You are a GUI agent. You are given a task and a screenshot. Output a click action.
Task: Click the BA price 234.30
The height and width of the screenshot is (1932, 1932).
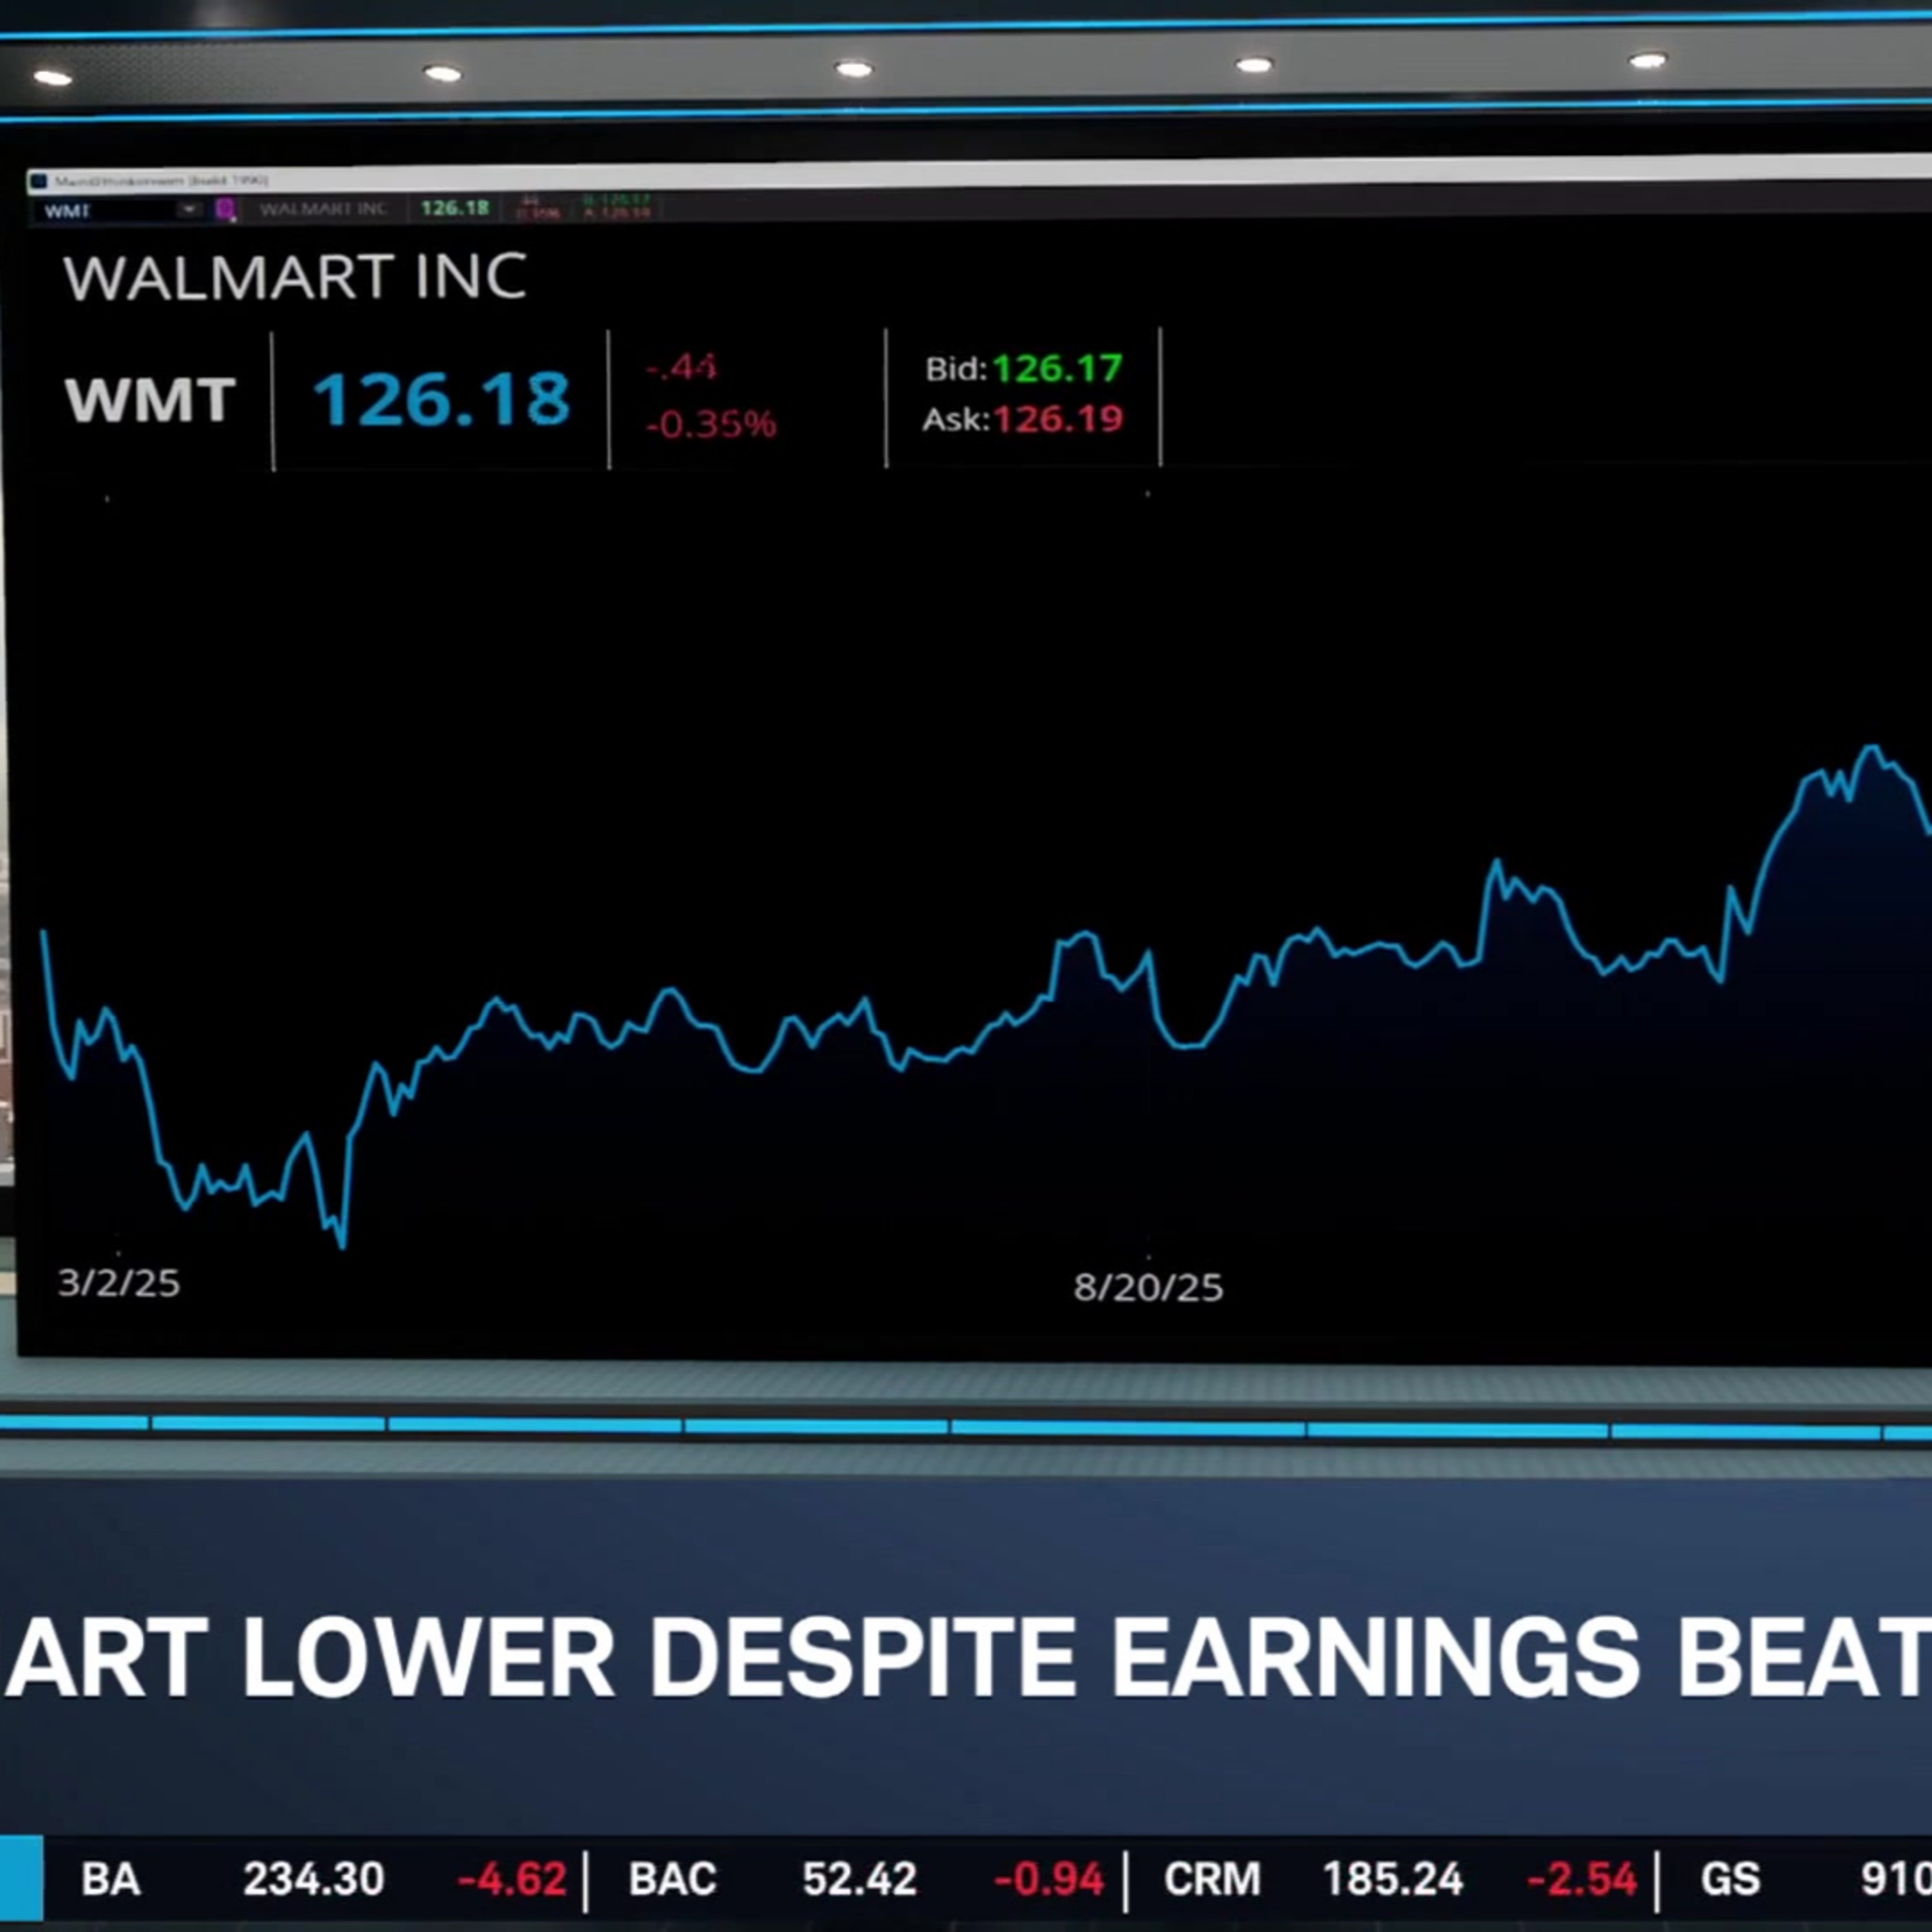pos(313,1879)
